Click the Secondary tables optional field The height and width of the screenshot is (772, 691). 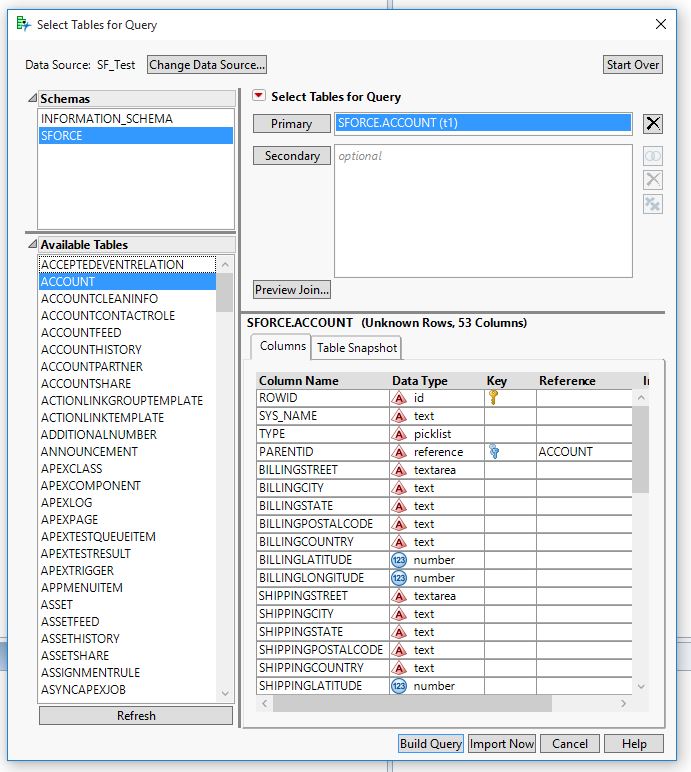[x=483, y=210]
